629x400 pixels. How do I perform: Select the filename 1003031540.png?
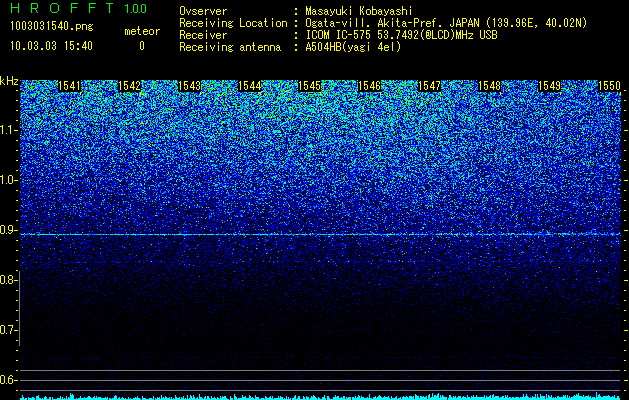(51, 27)
